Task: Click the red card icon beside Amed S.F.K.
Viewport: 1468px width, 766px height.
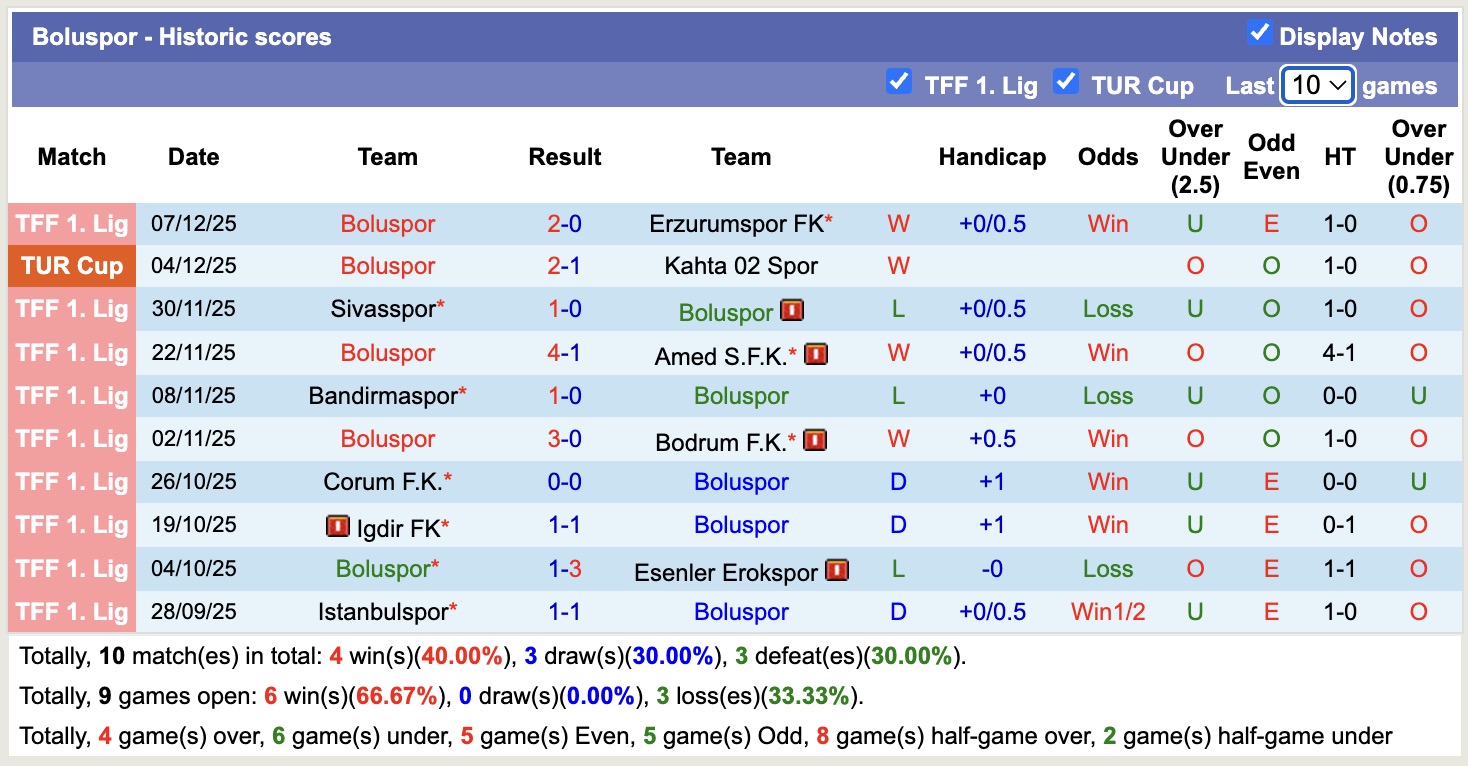Action: point(815,353)
